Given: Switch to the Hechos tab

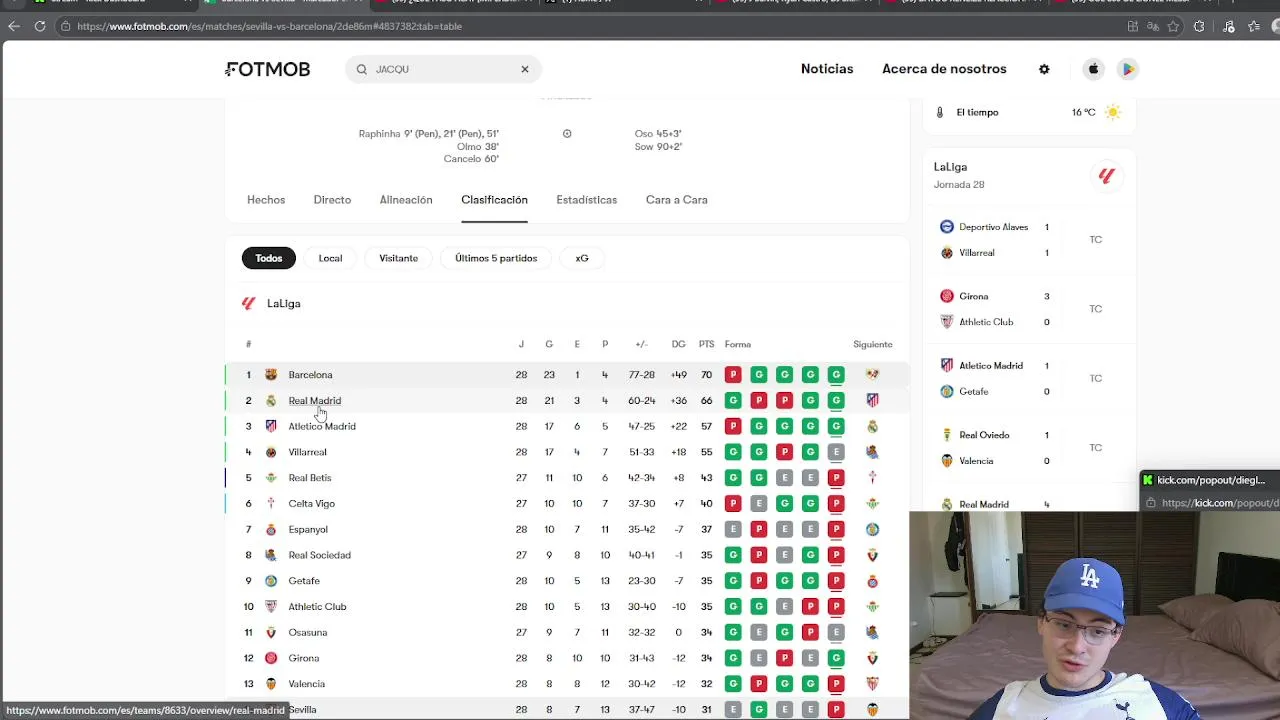Looking at the screenshot, I should pyautogui.click(x=266, y=200).
